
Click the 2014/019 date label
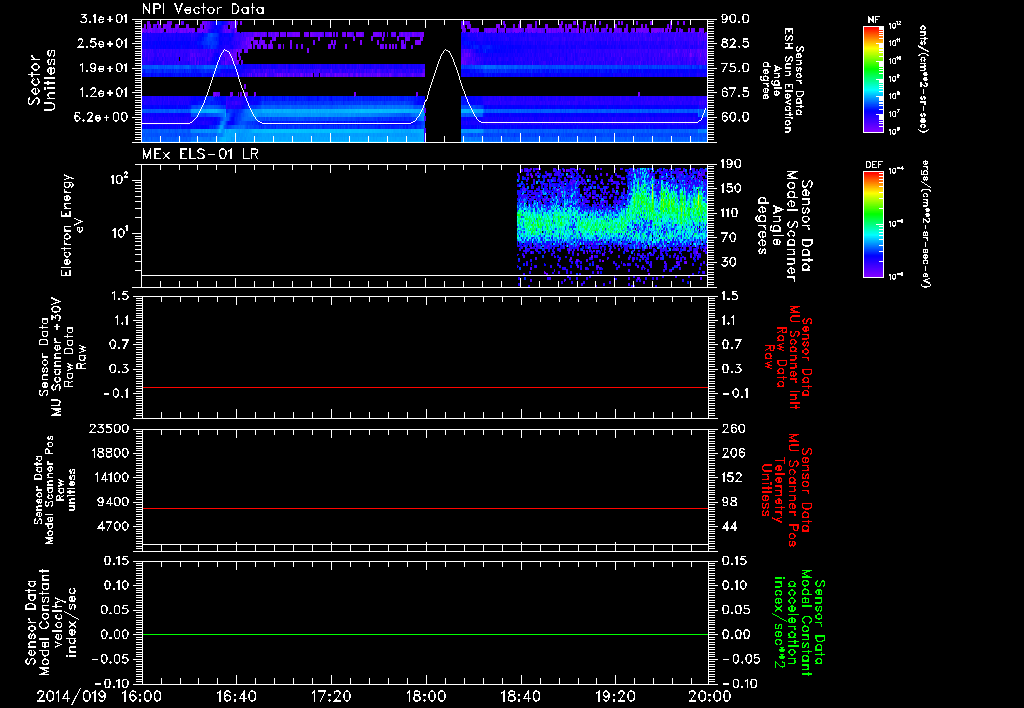(x=71, y=696)
